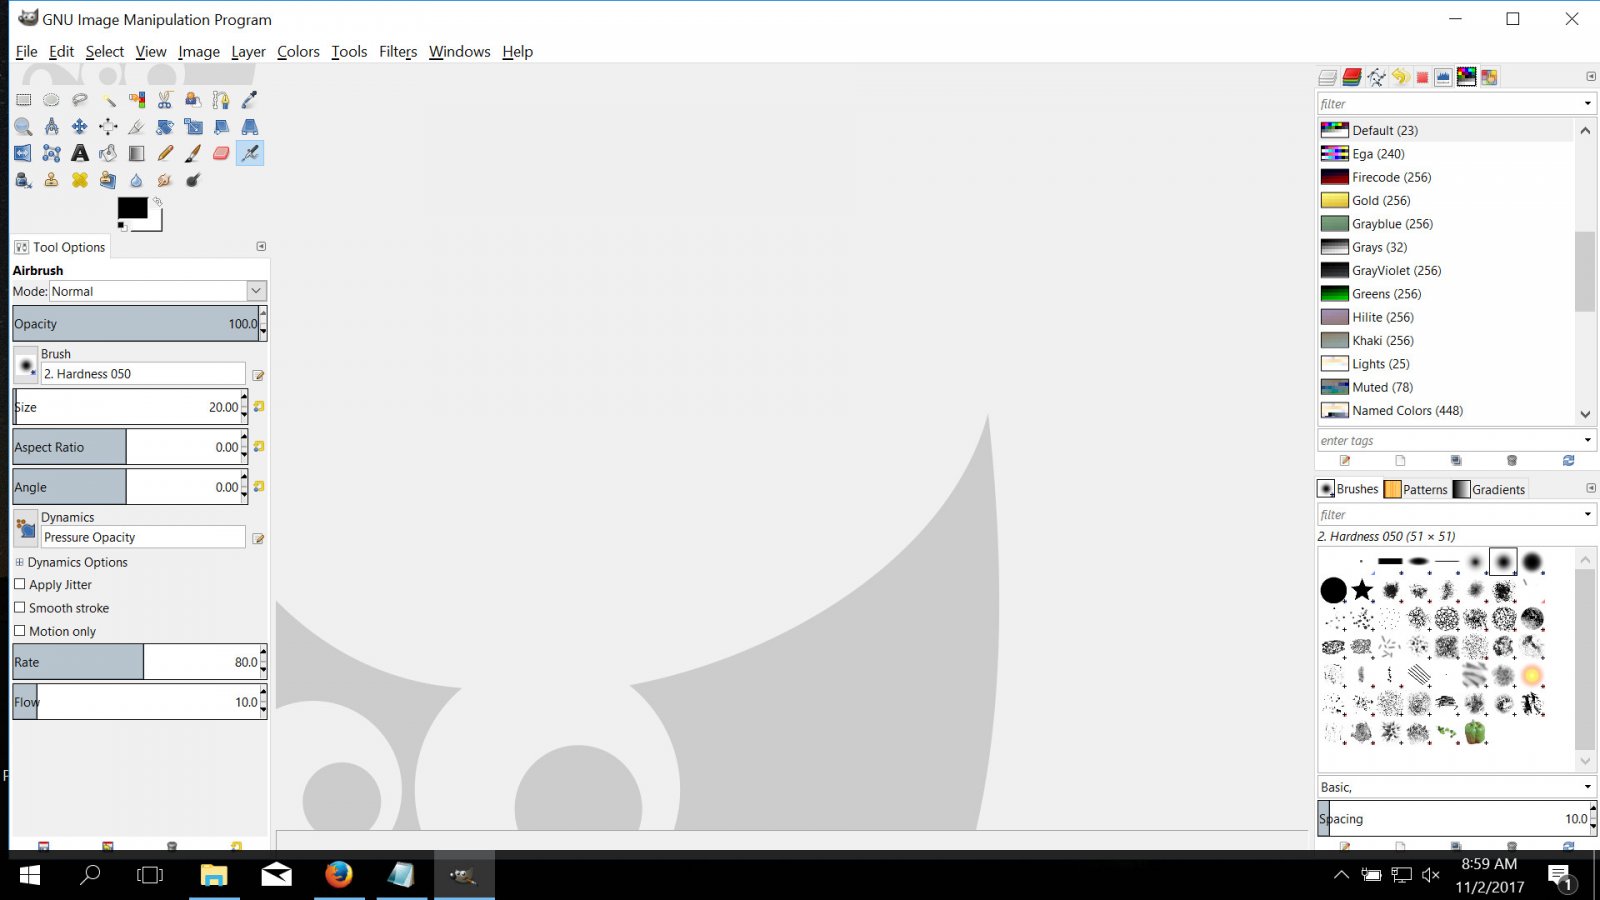This screenshot has width=1600, height=900.
Task: Select the Firecode (256) palette
Action: [x=1445, y=177]
